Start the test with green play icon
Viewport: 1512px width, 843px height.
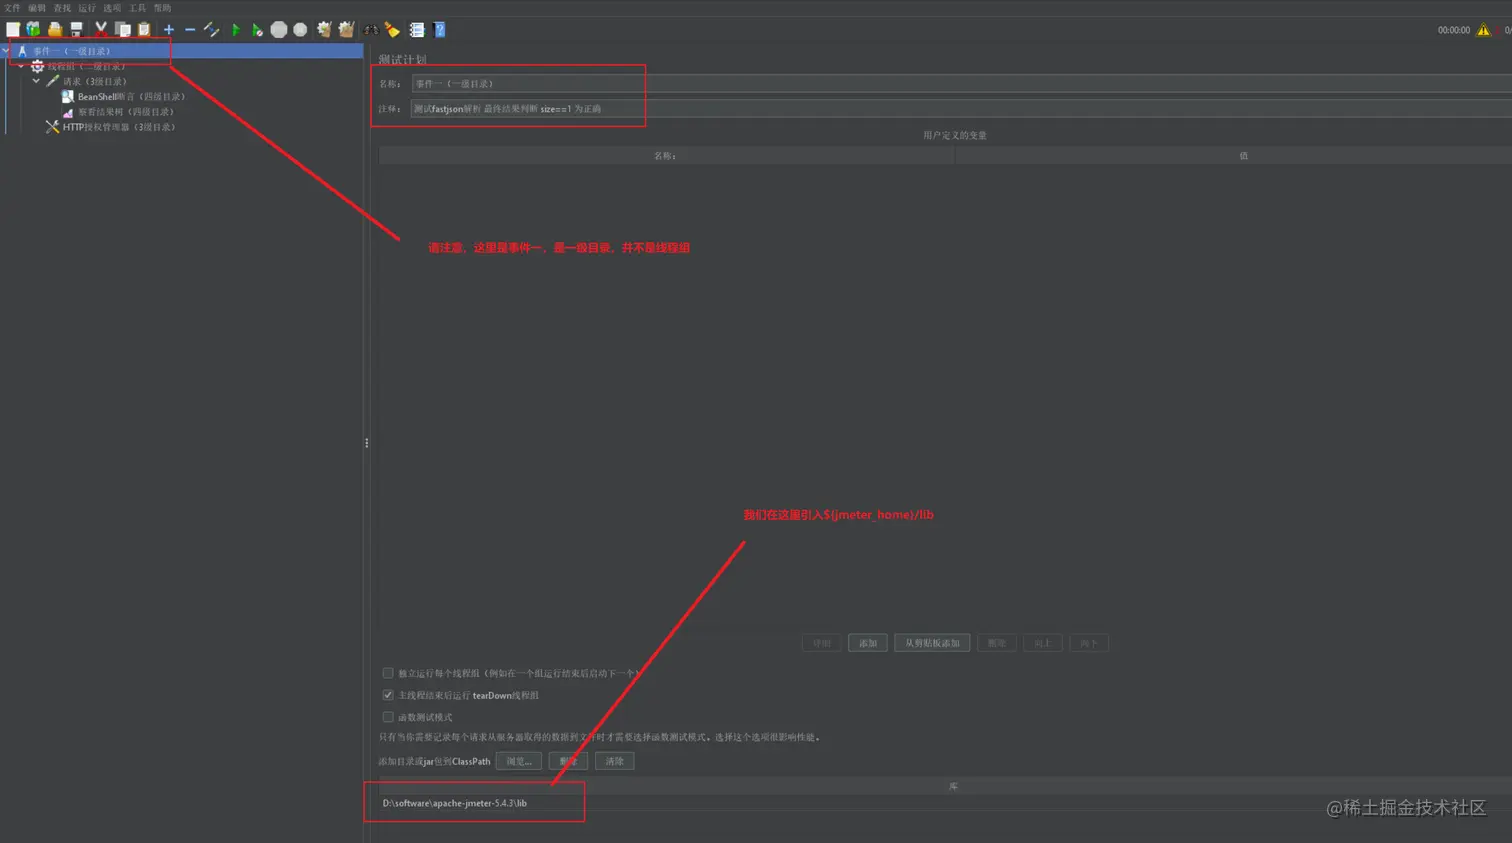(236, 30)
